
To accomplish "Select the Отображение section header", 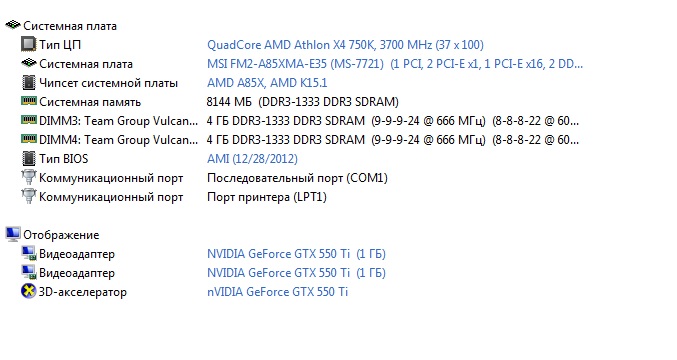I will pos(61,235).
